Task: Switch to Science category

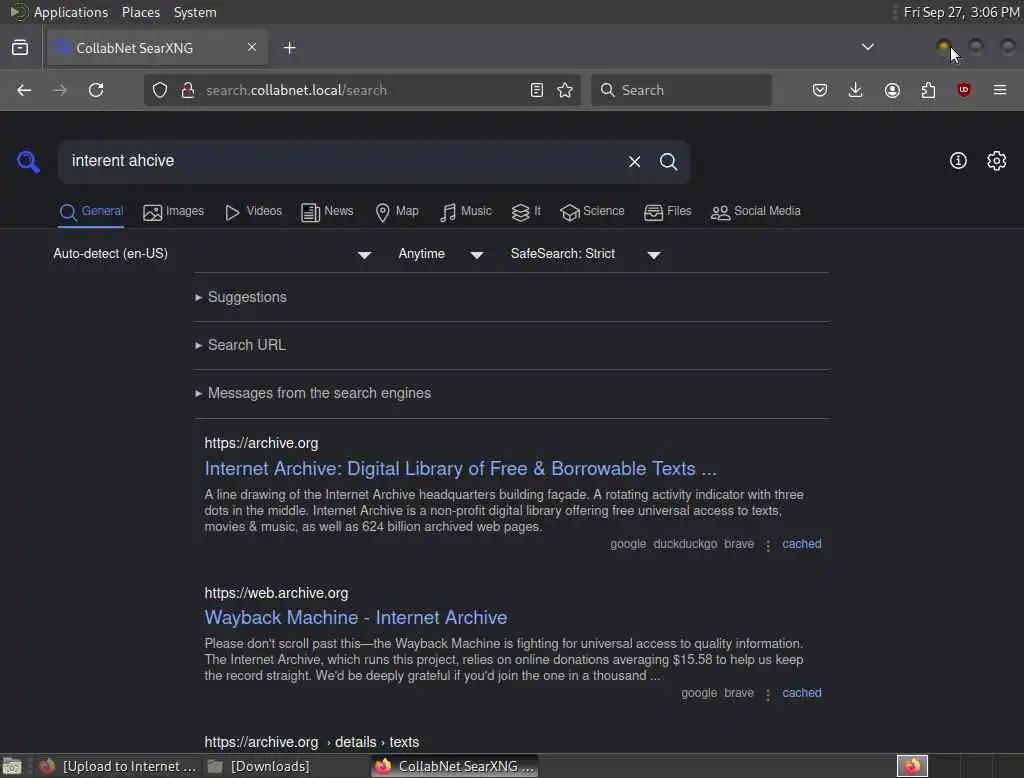Action: click(x=592, y=212)
